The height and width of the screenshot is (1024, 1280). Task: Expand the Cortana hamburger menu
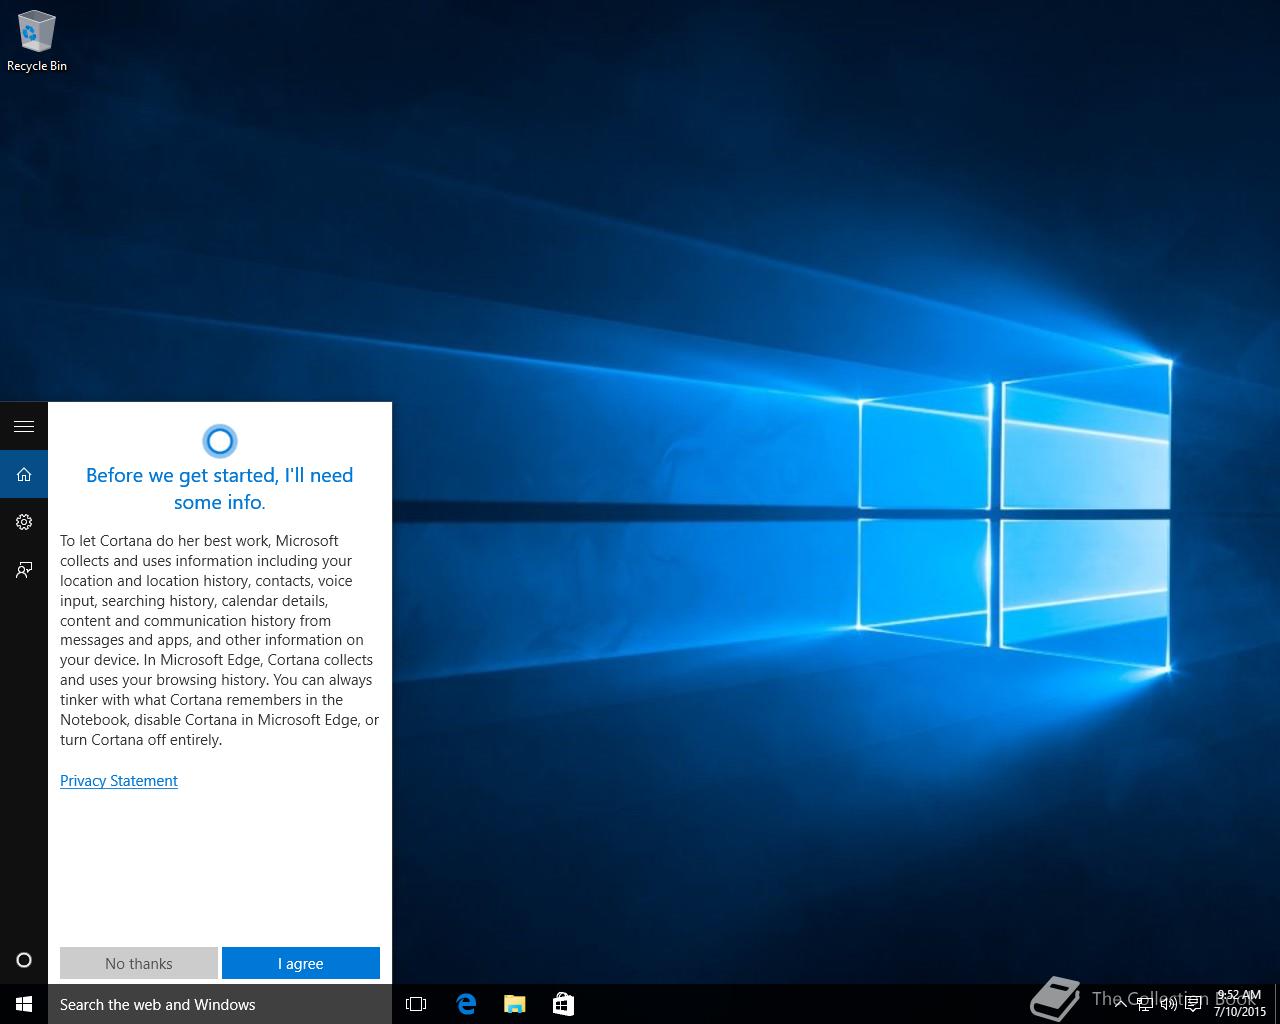[x=24, y=426]
